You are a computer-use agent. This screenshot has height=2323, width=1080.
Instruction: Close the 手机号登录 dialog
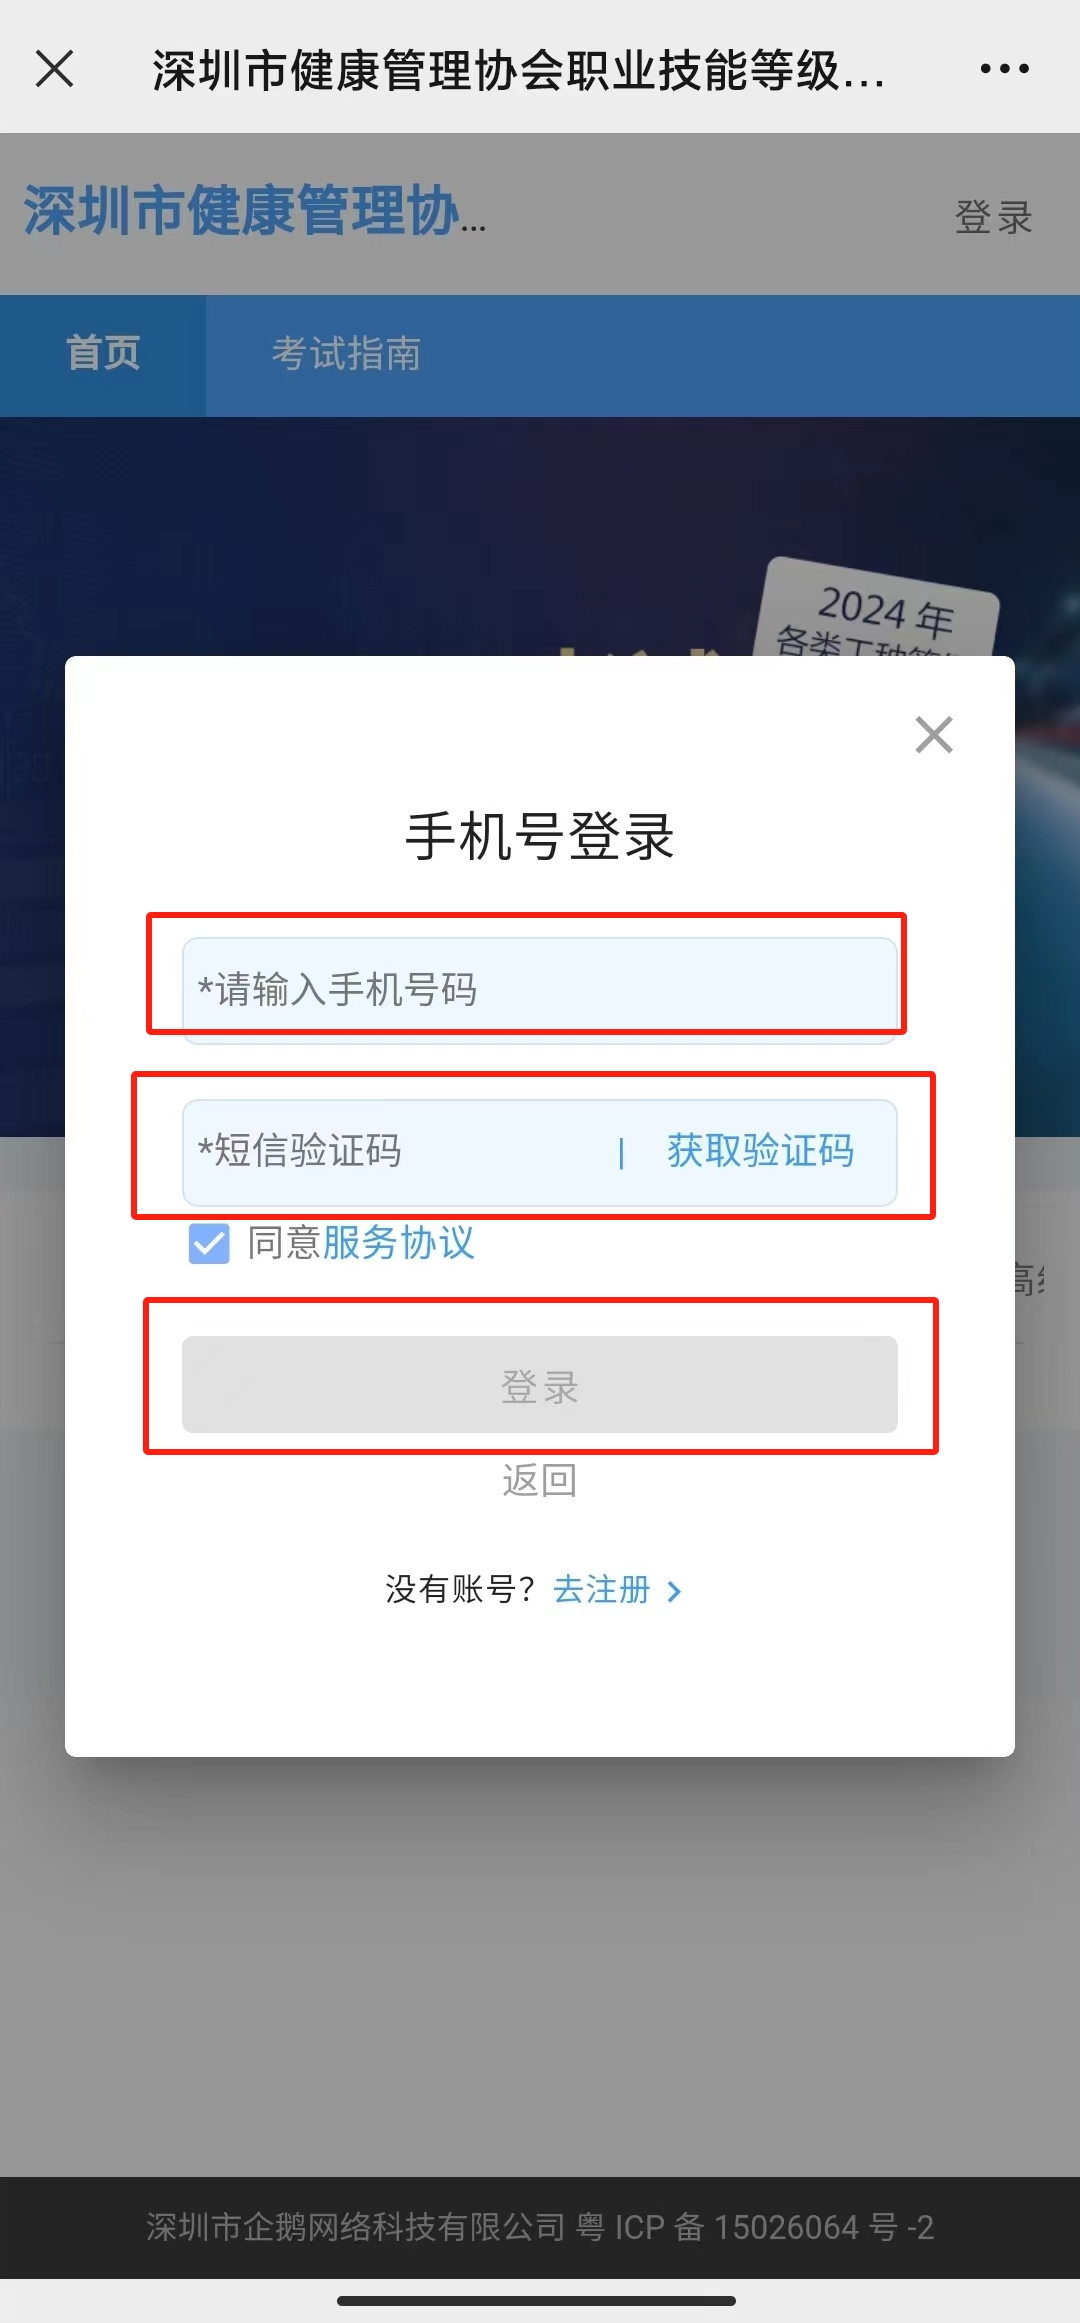tap(933, 735)
